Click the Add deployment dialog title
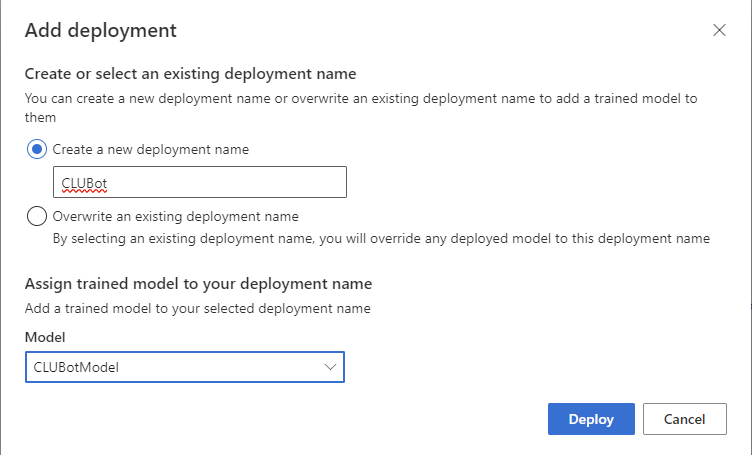The width and height of the screenshot is (752, 455). click(x=101, y=30)
